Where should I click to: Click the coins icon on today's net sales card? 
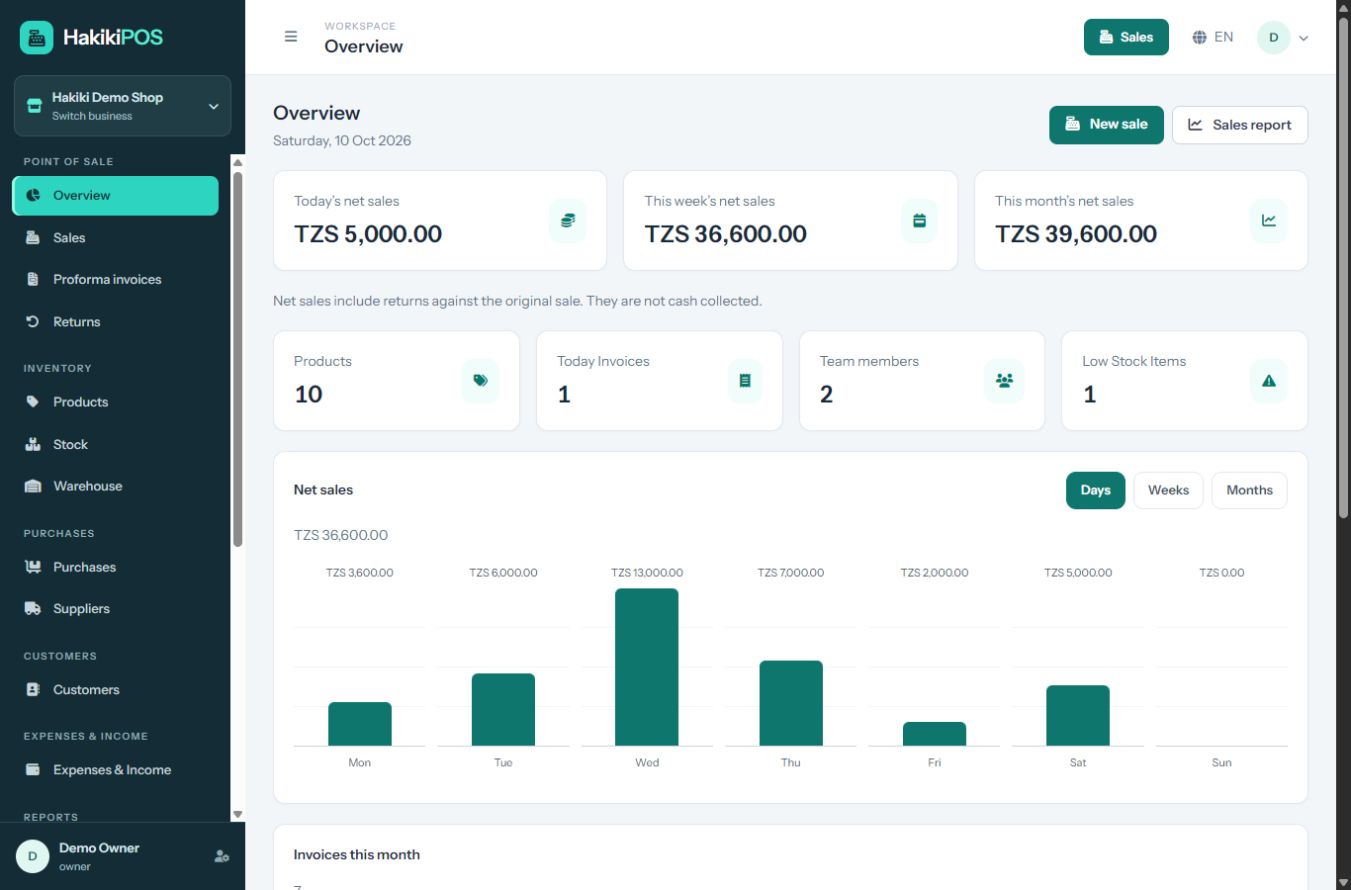568,220
